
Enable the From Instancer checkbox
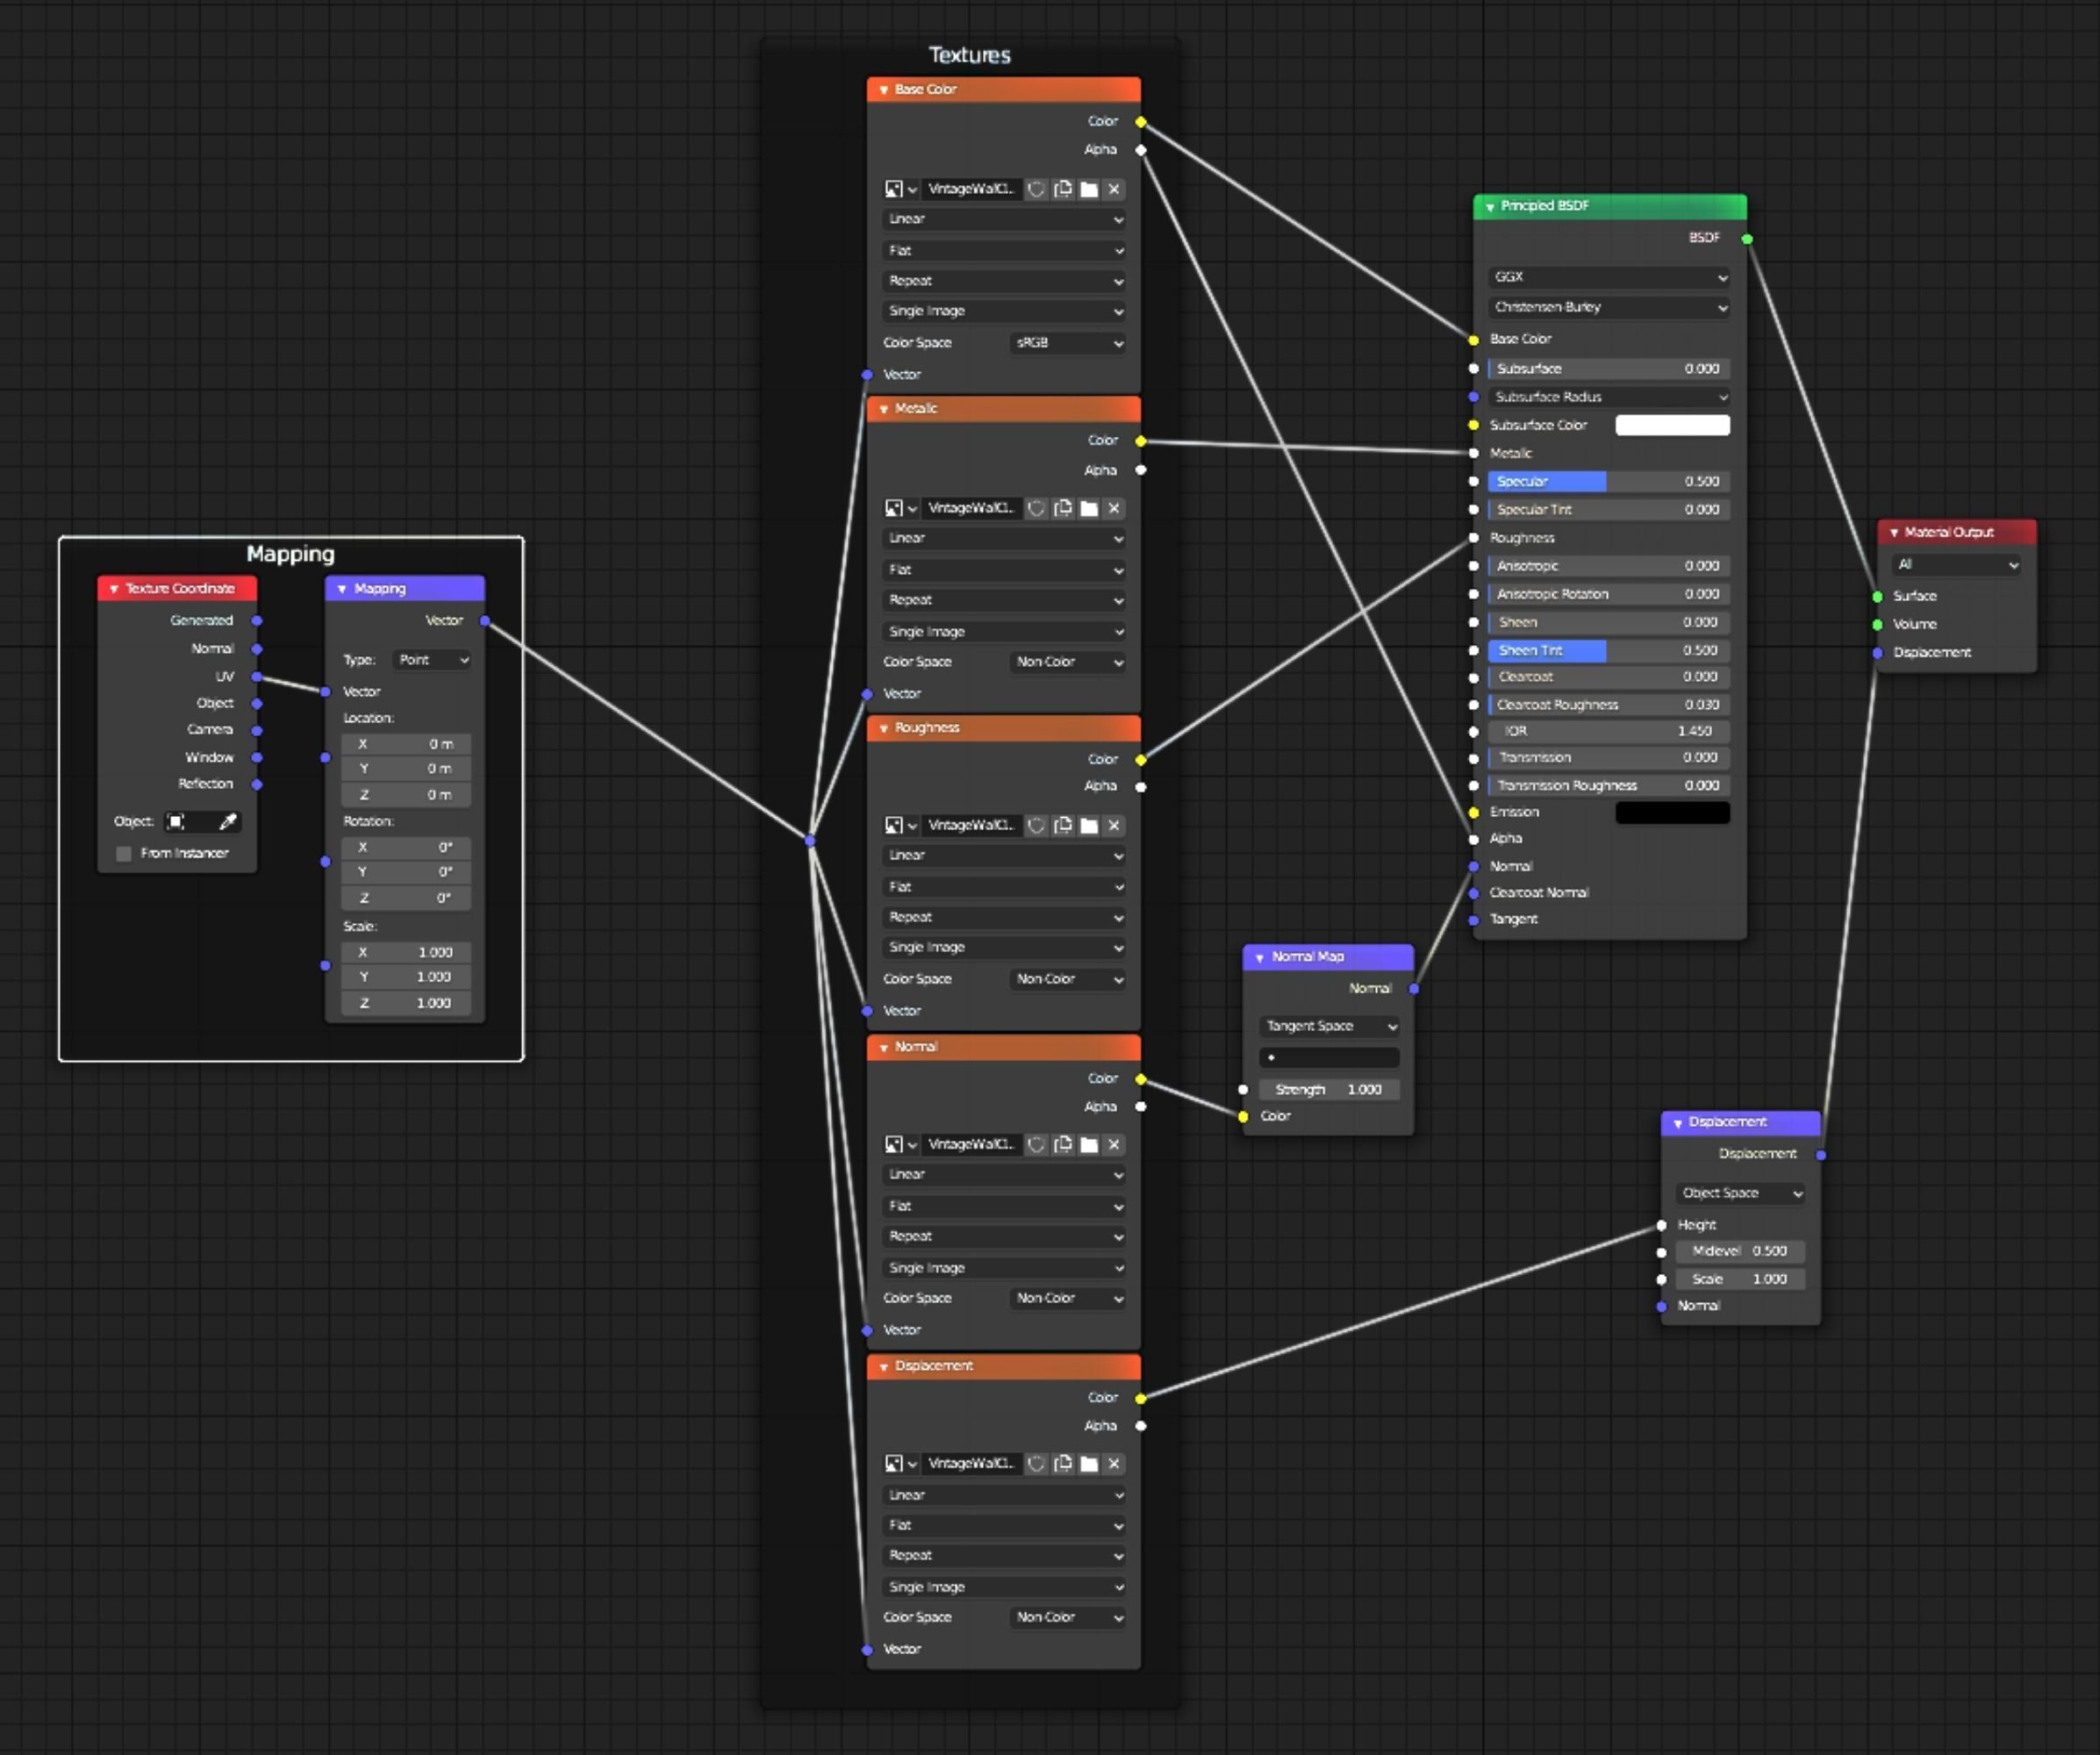(124, 853)
